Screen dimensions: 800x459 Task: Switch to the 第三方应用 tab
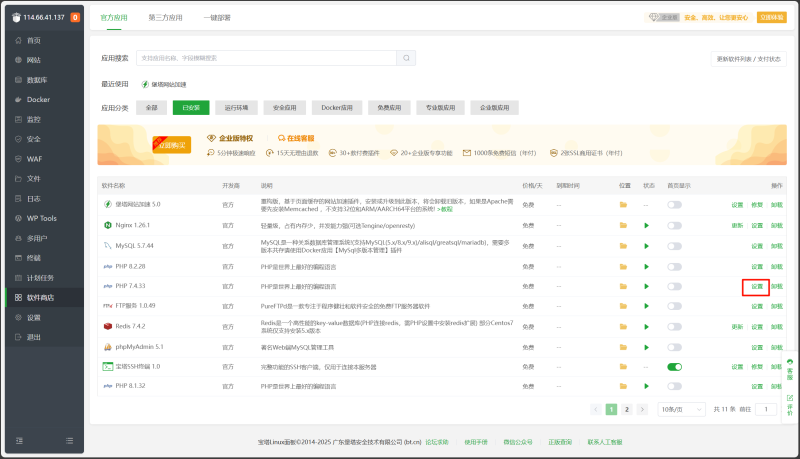click(x=165, y=17)
